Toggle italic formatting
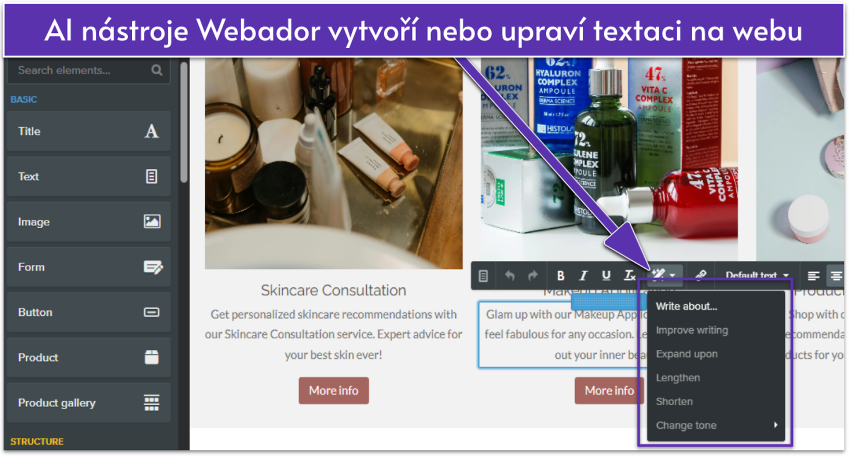Screen dimensions: 850x456 (583, 276)
